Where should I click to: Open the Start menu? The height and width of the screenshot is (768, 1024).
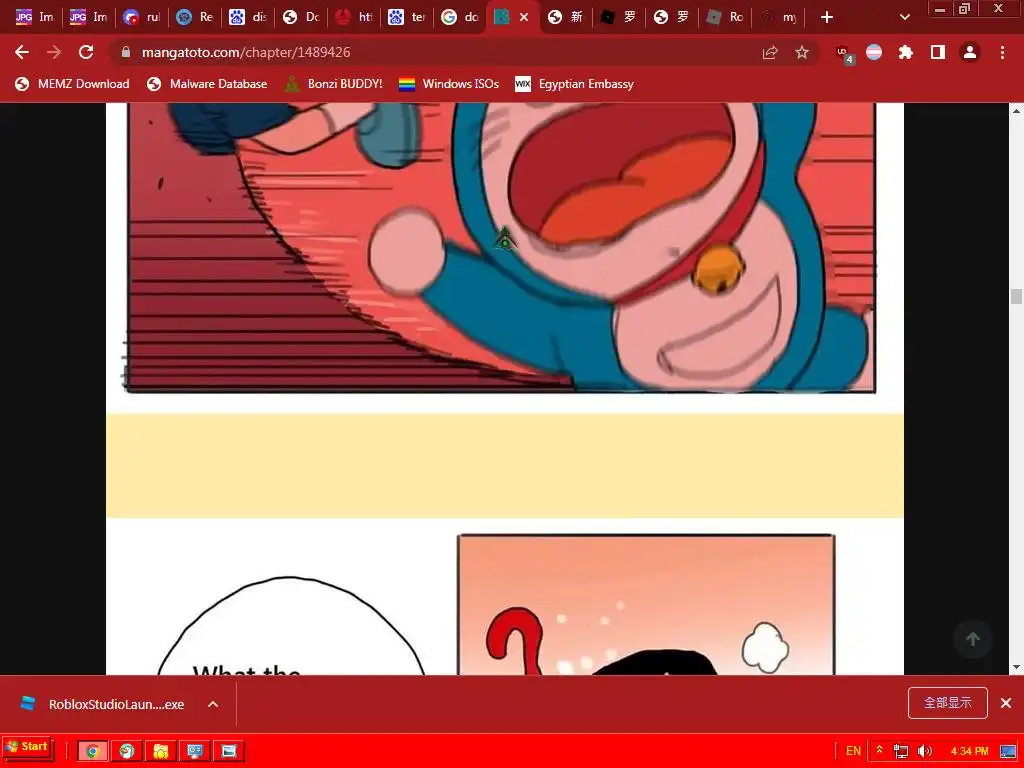tap(27, 746)
